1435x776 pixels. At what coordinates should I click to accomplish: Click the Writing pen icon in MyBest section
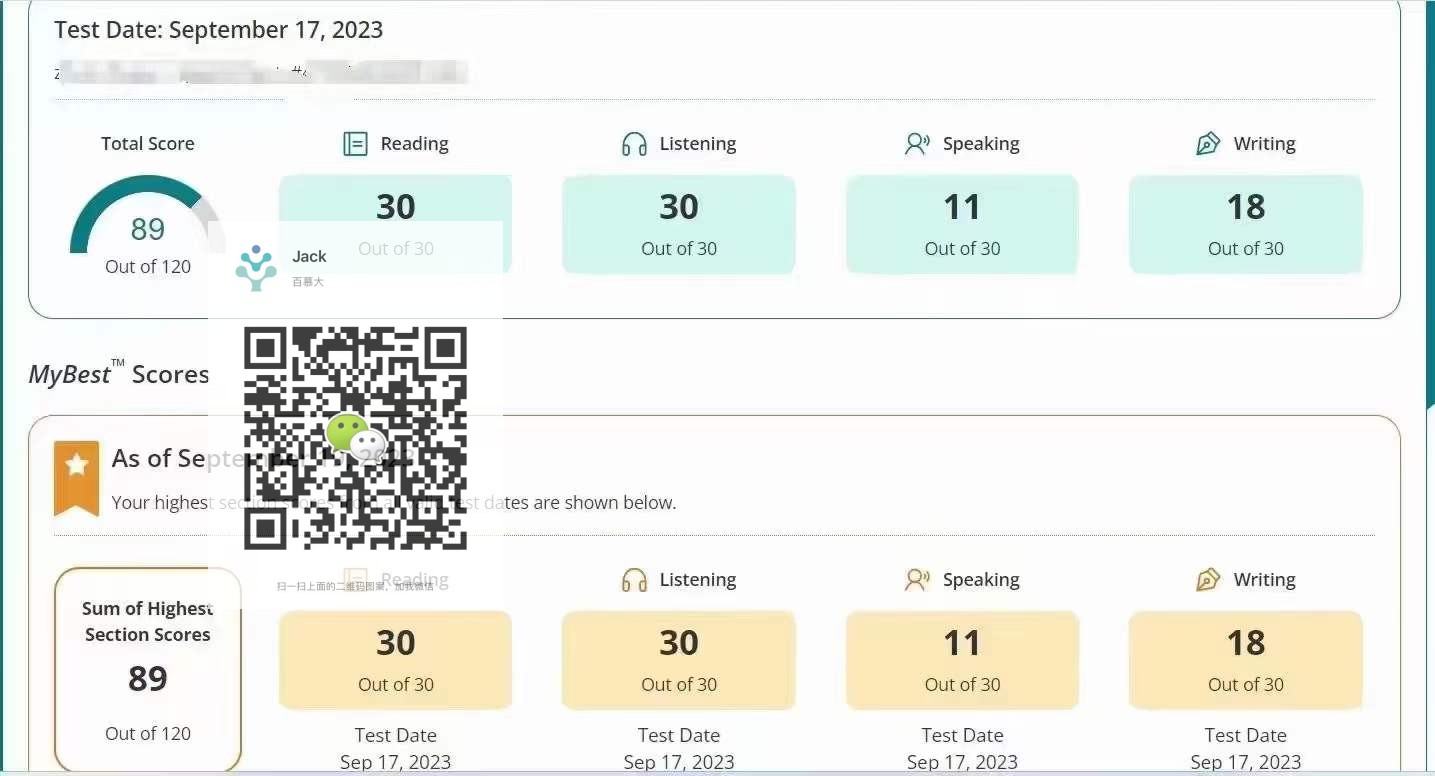(x=1208, y=580)
